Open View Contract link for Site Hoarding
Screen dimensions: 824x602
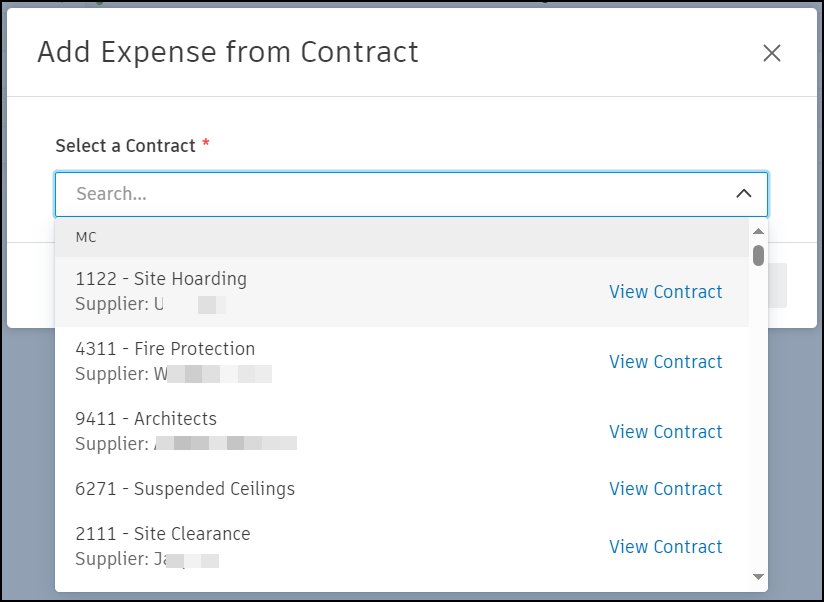click(x=665, y=292)
